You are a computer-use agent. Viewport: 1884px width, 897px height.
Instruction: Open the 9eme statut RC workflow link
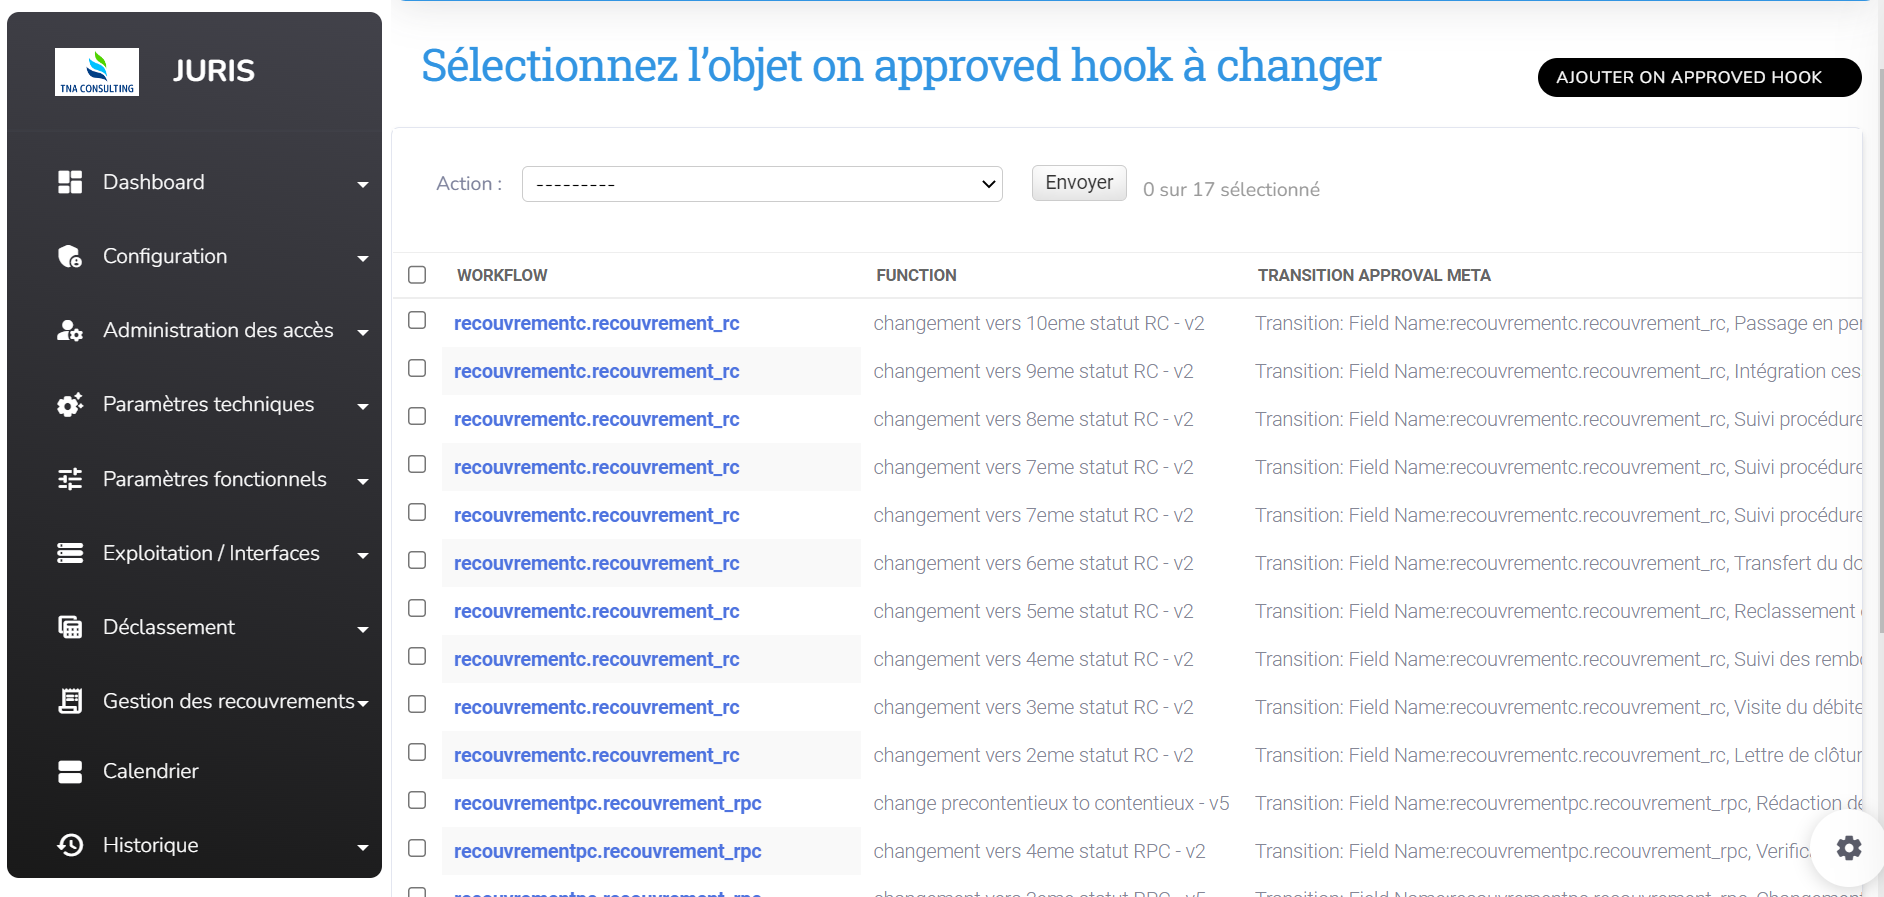(596, 371)
